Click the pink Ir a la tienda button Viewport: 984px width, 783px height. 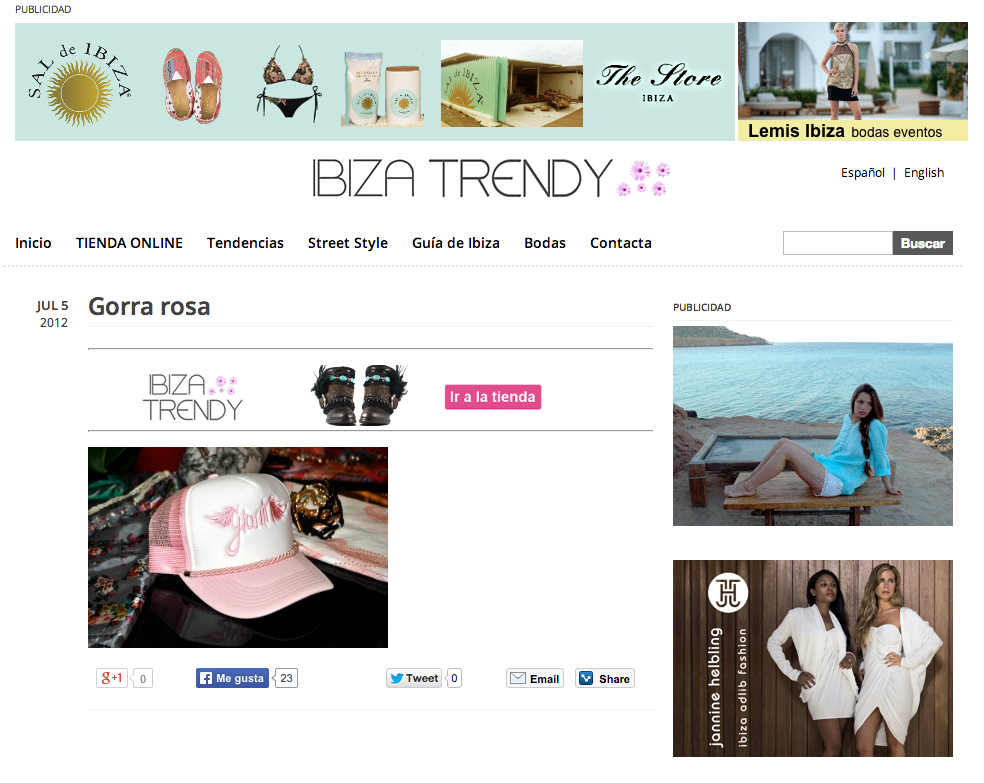click(493, 397)
